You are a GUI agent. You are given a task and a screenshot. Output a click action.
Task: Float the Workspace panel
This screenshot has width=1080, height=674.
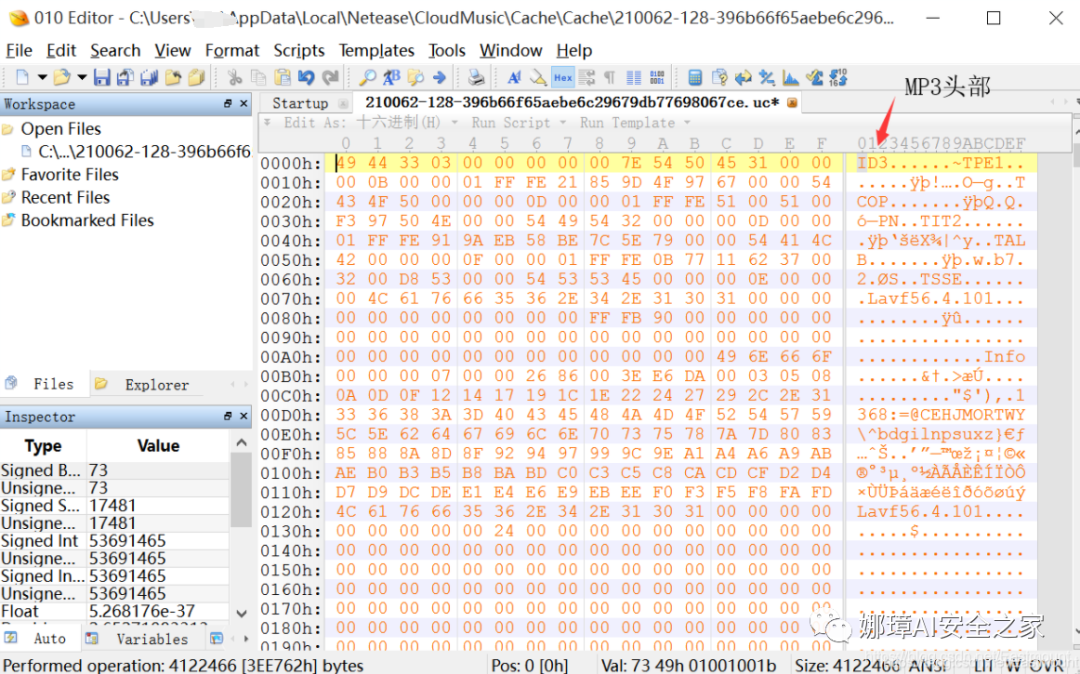(228, 104)
